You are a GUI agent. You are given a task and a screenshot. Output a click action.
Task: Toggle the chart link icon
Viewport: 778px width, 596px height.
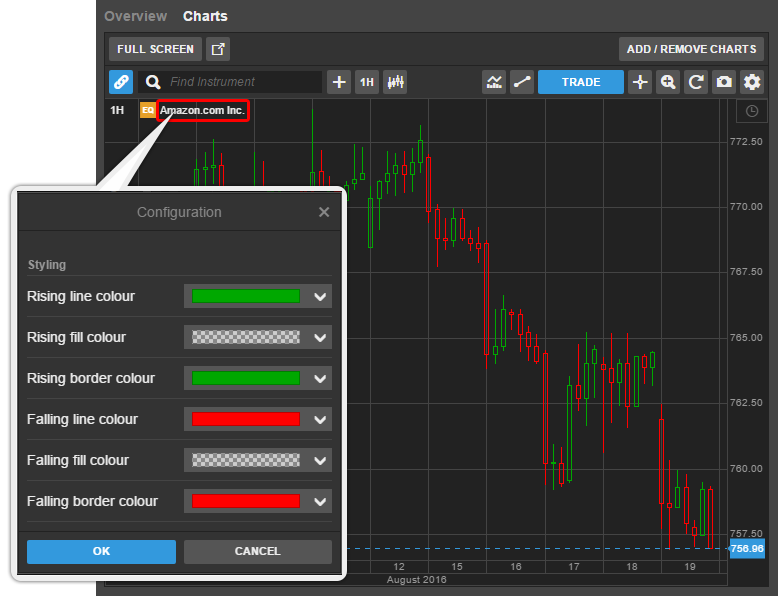click(x=121, y=82)
